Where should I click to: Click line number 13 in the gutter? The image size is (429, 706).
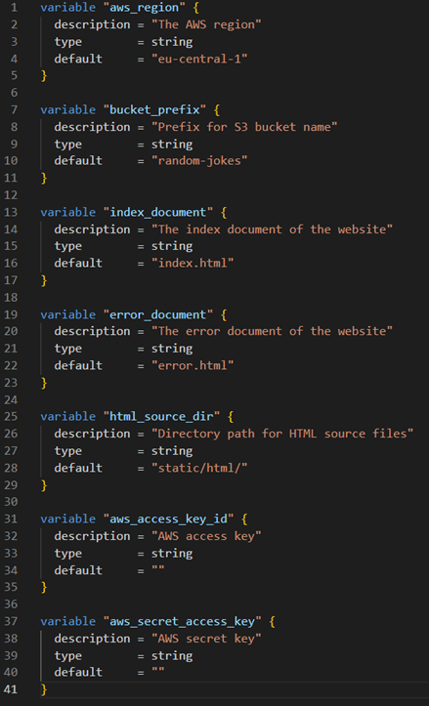(11, 212)
